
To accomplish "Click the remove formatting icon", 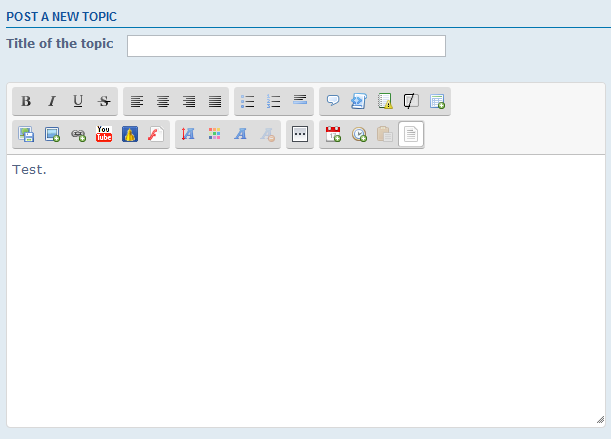I will tap(267, 134).
